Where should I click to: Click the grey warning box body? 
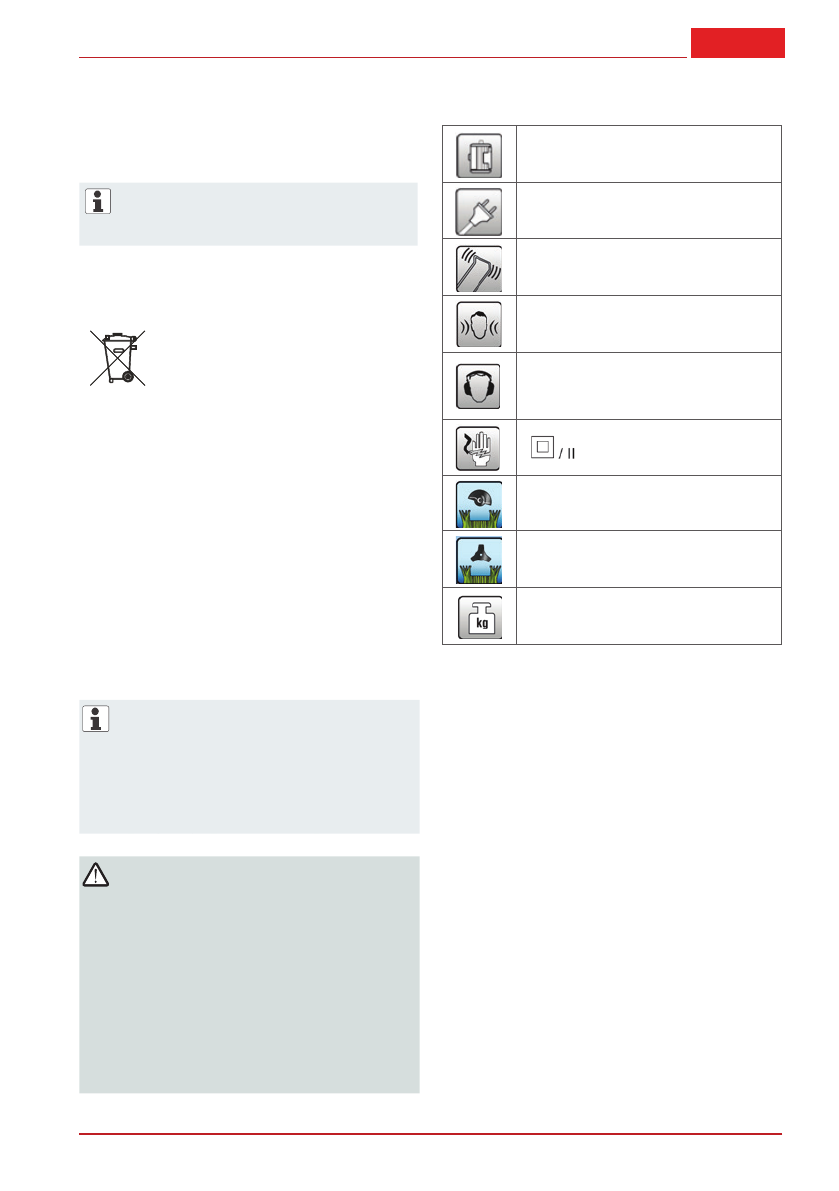point(249,990)
